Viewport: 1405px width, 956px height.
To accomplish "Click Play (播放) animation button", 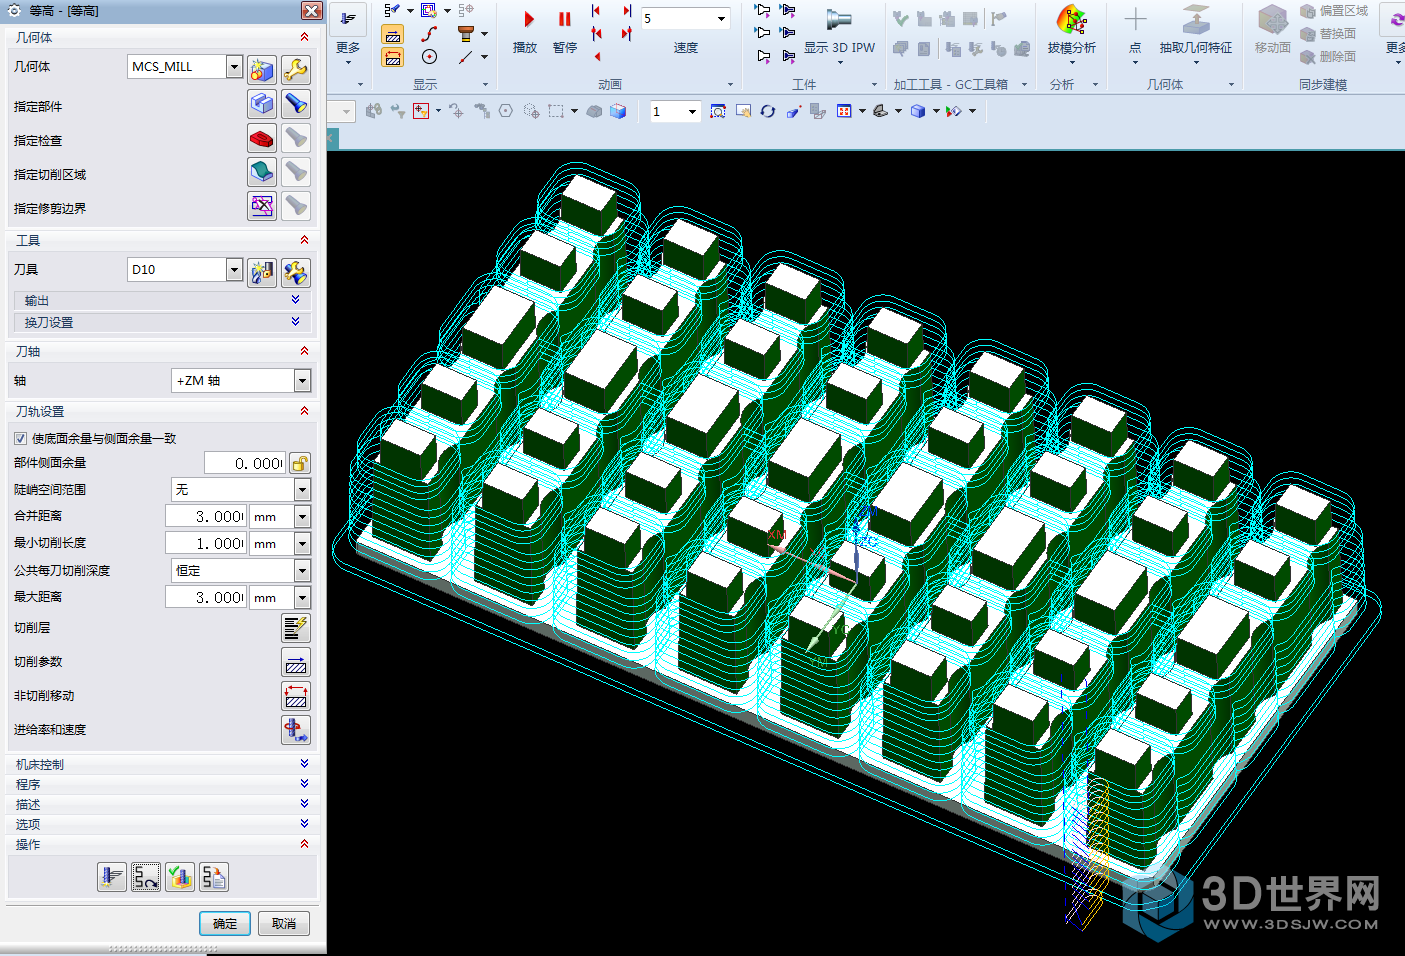I will click(526, 30).
